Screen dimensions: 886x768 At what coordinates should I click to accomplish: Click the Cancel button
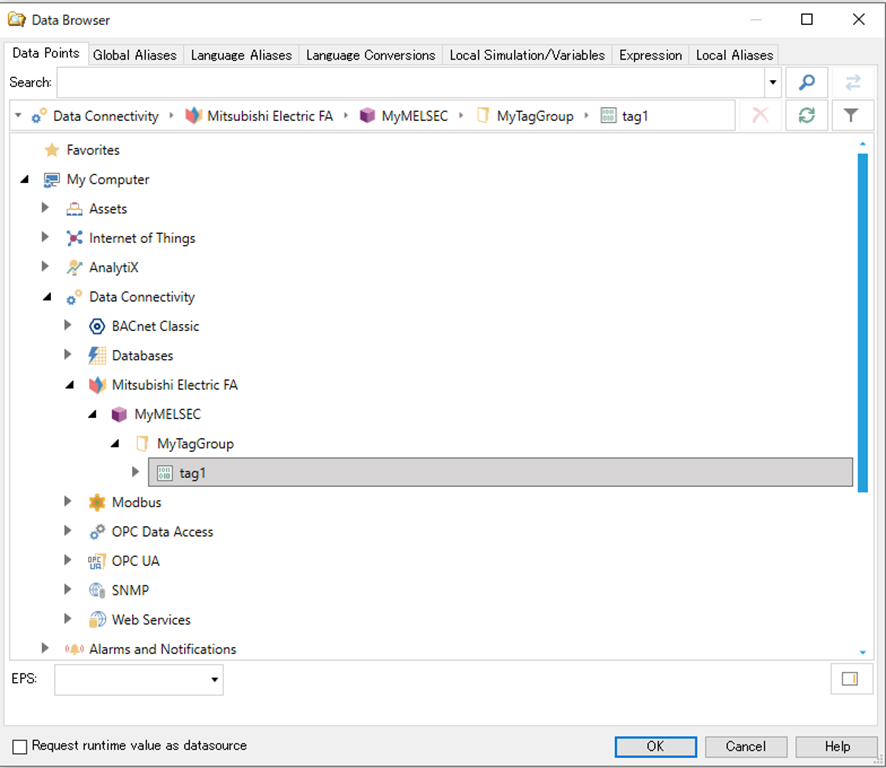point(746,747)
